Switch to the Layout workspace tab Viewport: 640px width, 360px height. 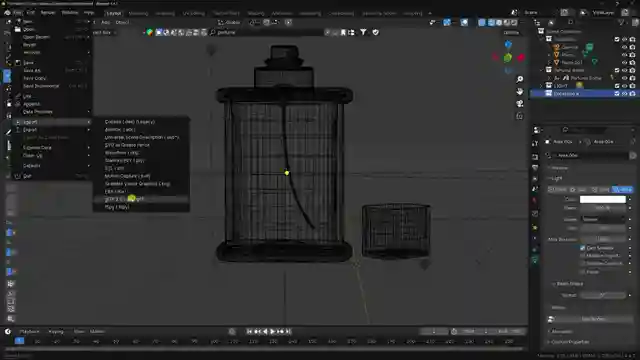tap(113, 13)
